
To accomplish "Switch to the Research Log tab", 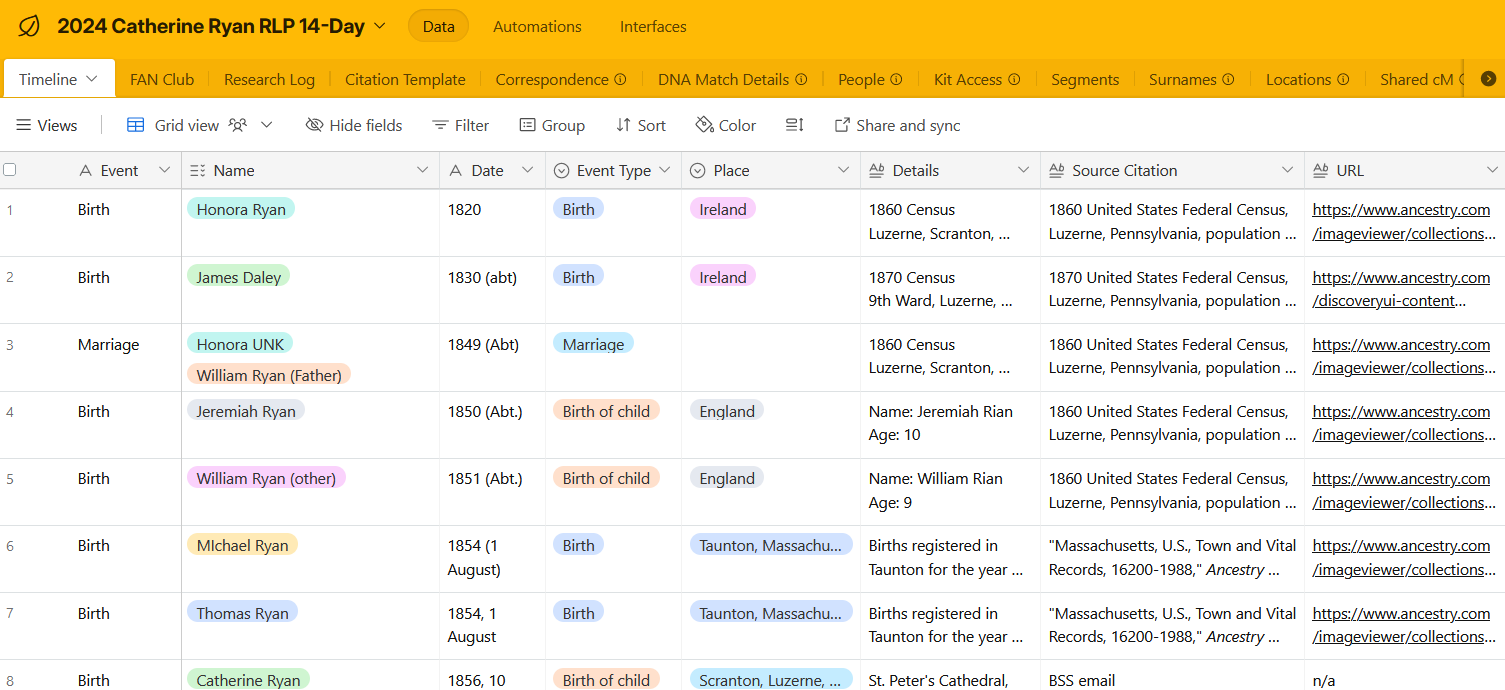I will 269,79.
